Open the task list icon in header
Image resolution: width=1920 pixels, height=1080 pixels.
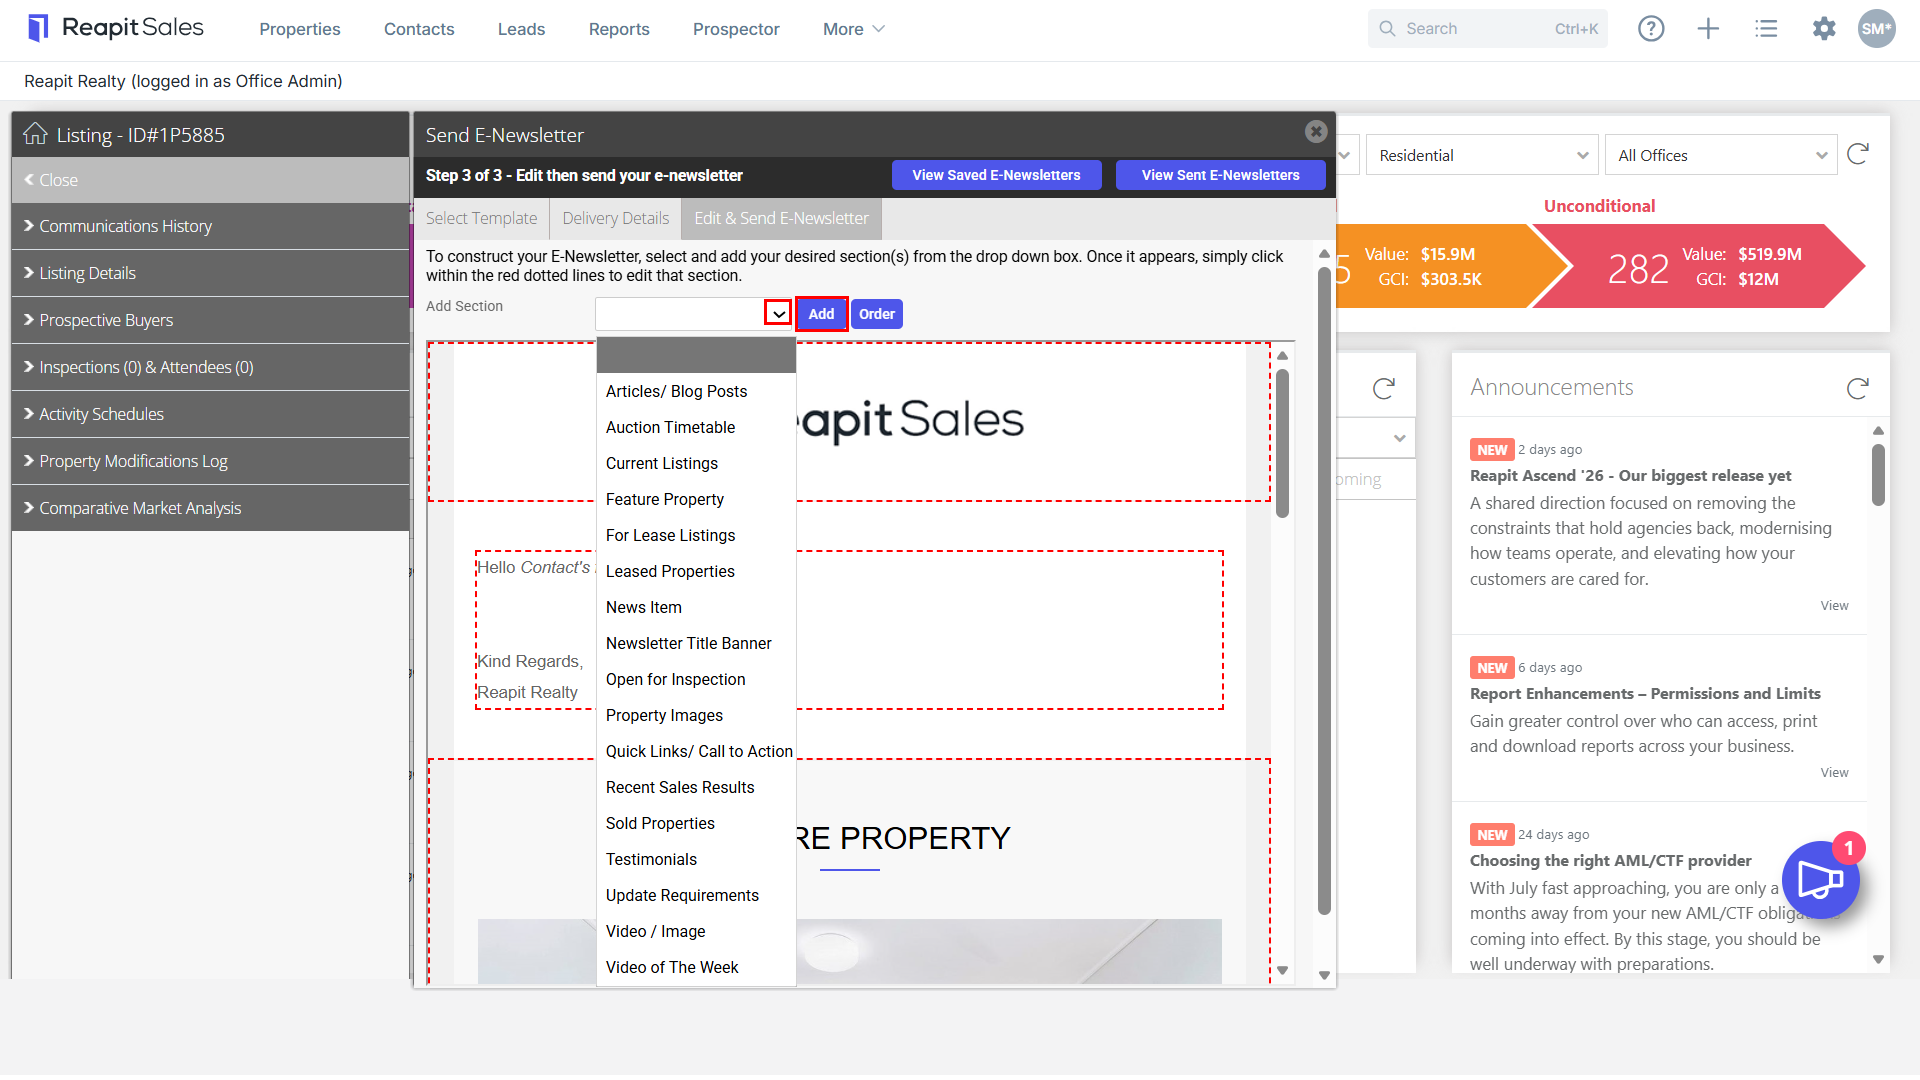(x=1766, y=29)
